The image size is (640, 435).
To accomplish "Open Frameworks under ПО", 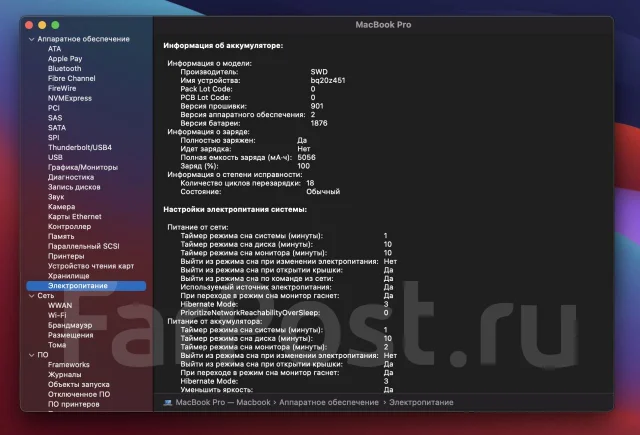I will pos(69,365).
